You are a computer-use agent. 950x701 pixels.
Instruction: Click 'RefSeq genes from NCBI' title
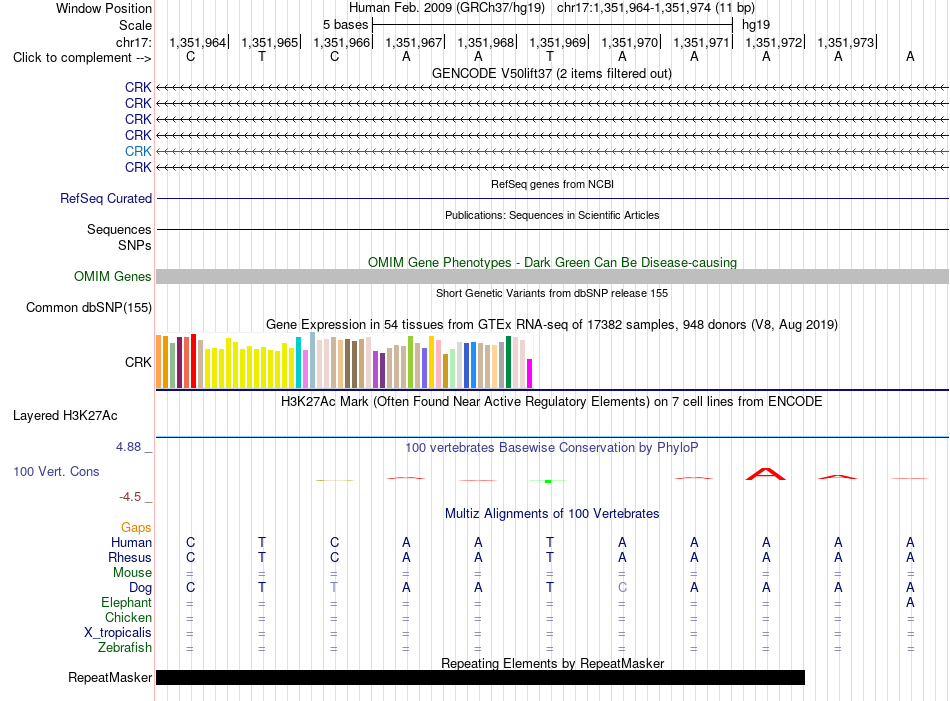[x=553, y=184]
